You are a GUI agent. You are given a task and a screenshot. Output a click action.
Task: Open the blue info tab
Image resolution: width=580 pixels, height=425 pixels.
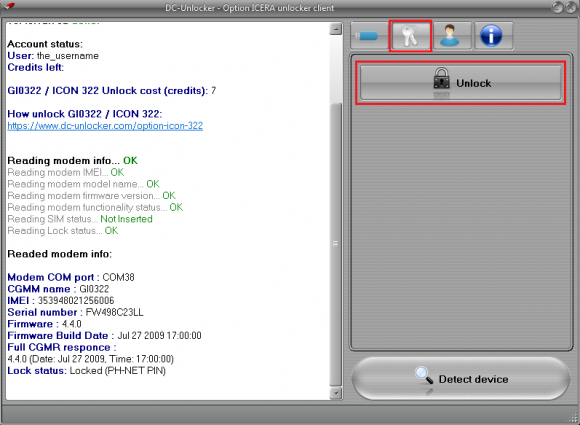coord(493,36)
